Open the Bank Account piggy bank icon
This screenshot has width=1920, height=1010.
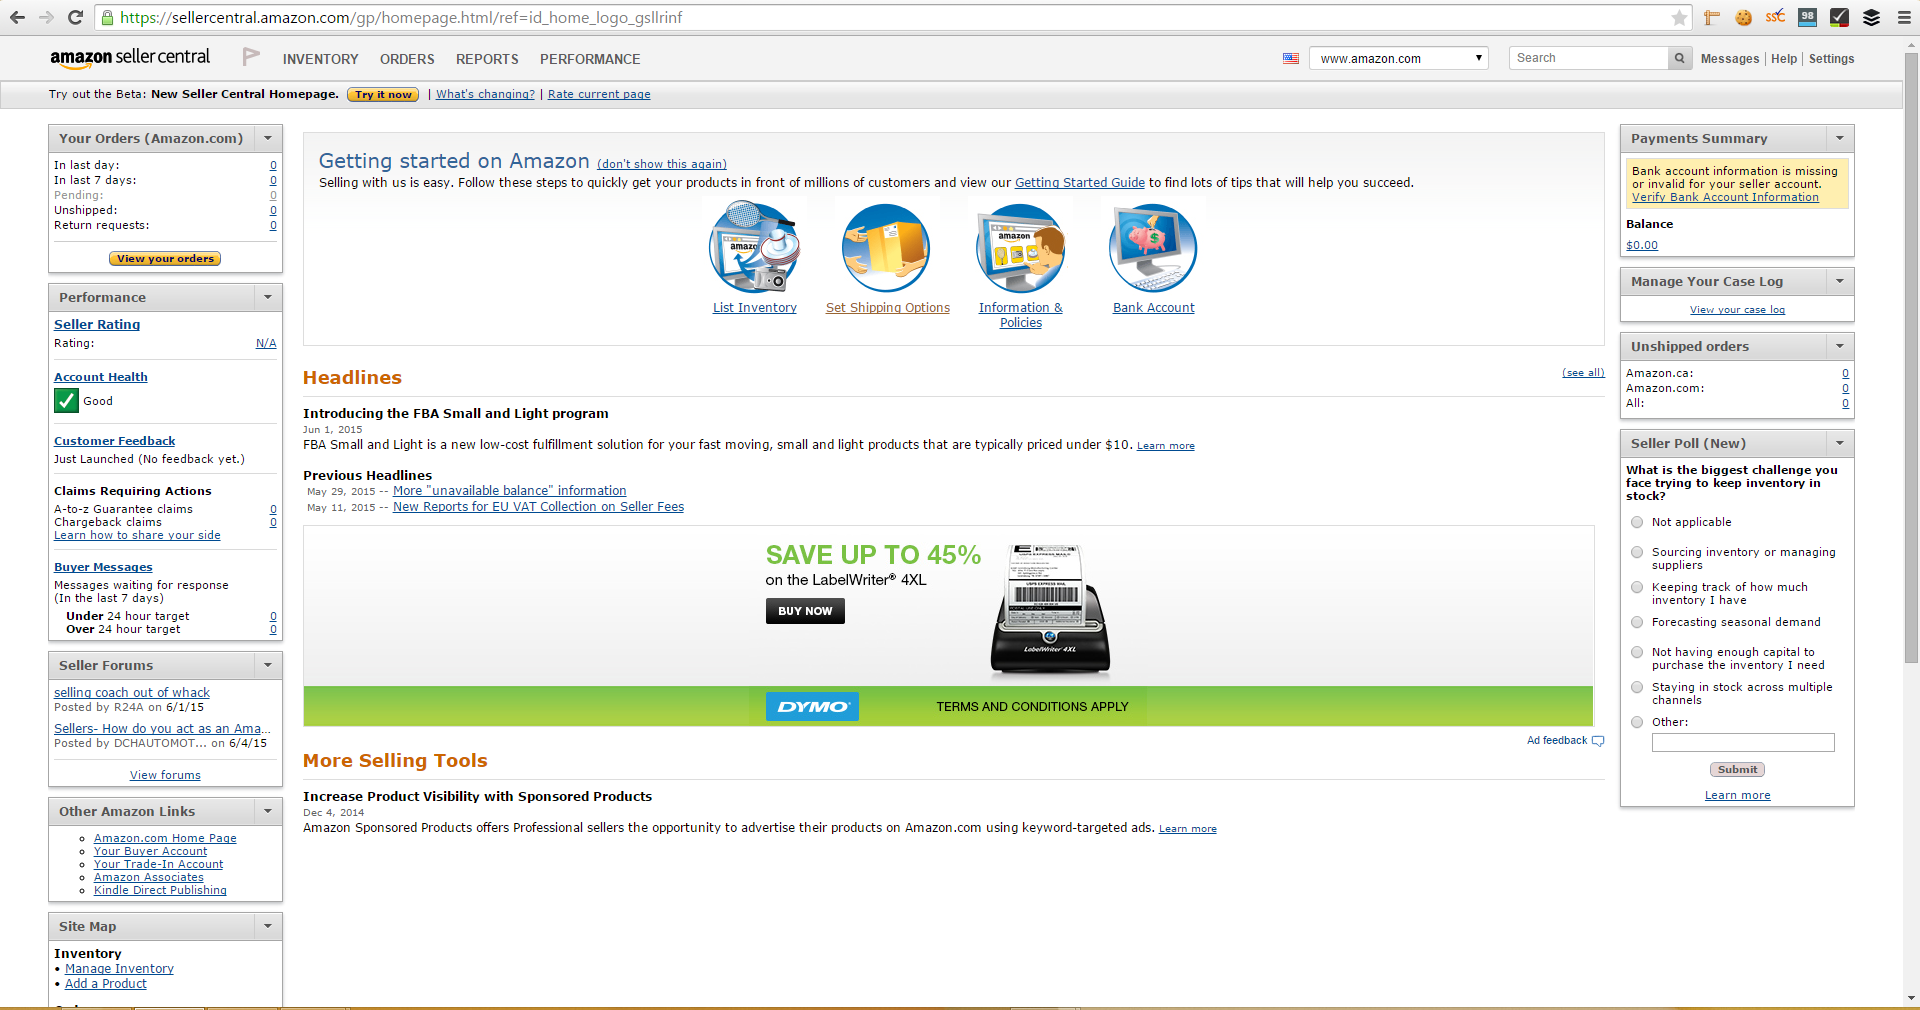1153,247
